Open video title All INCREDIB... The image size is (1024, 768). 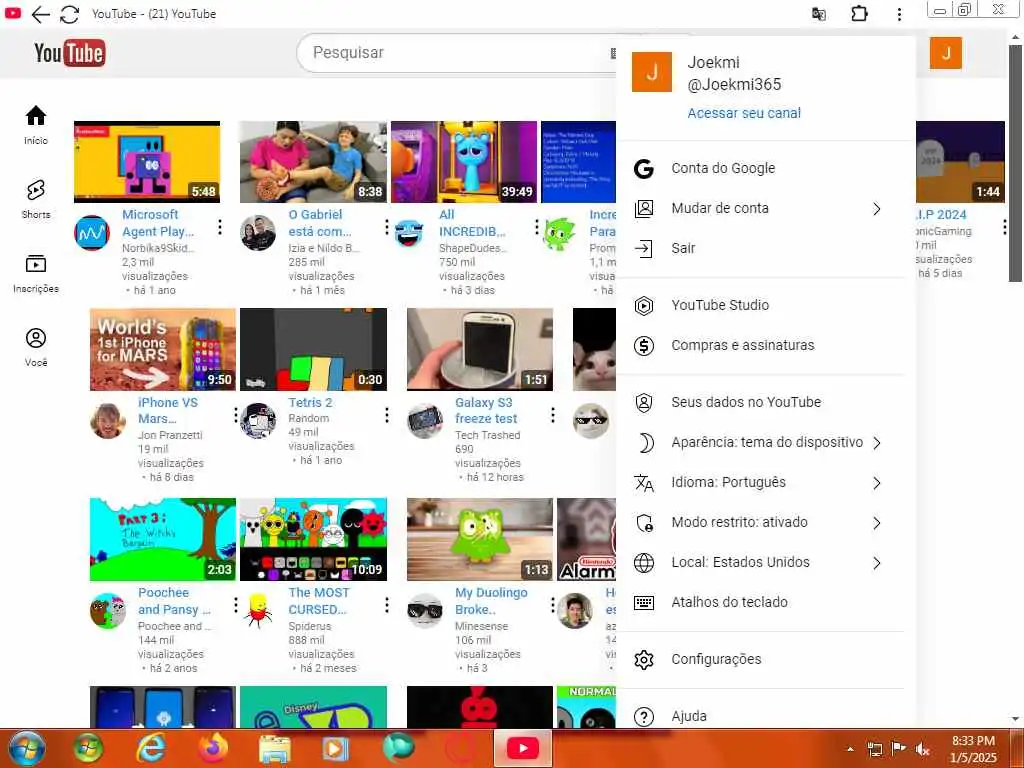tap(472, 223)
